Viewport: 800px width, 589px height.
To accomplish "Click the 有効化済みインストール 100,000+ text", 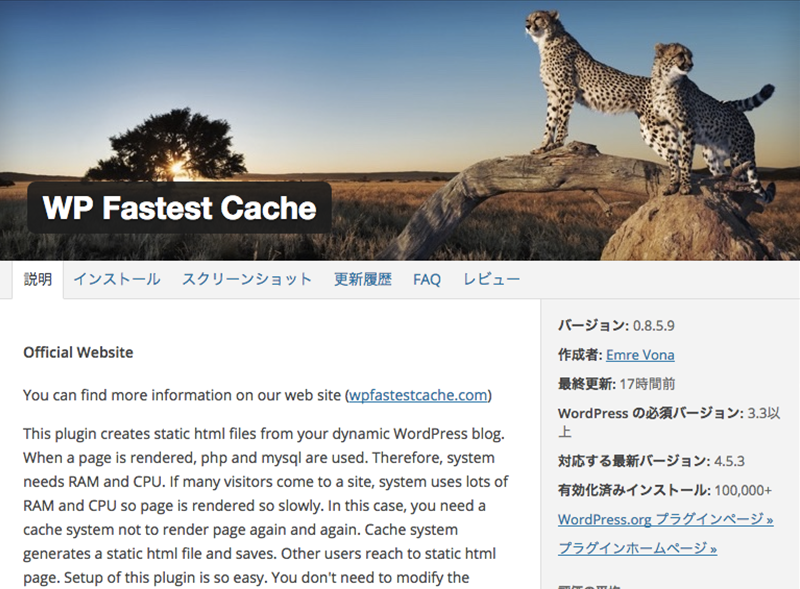I will (x=665, y=490).
